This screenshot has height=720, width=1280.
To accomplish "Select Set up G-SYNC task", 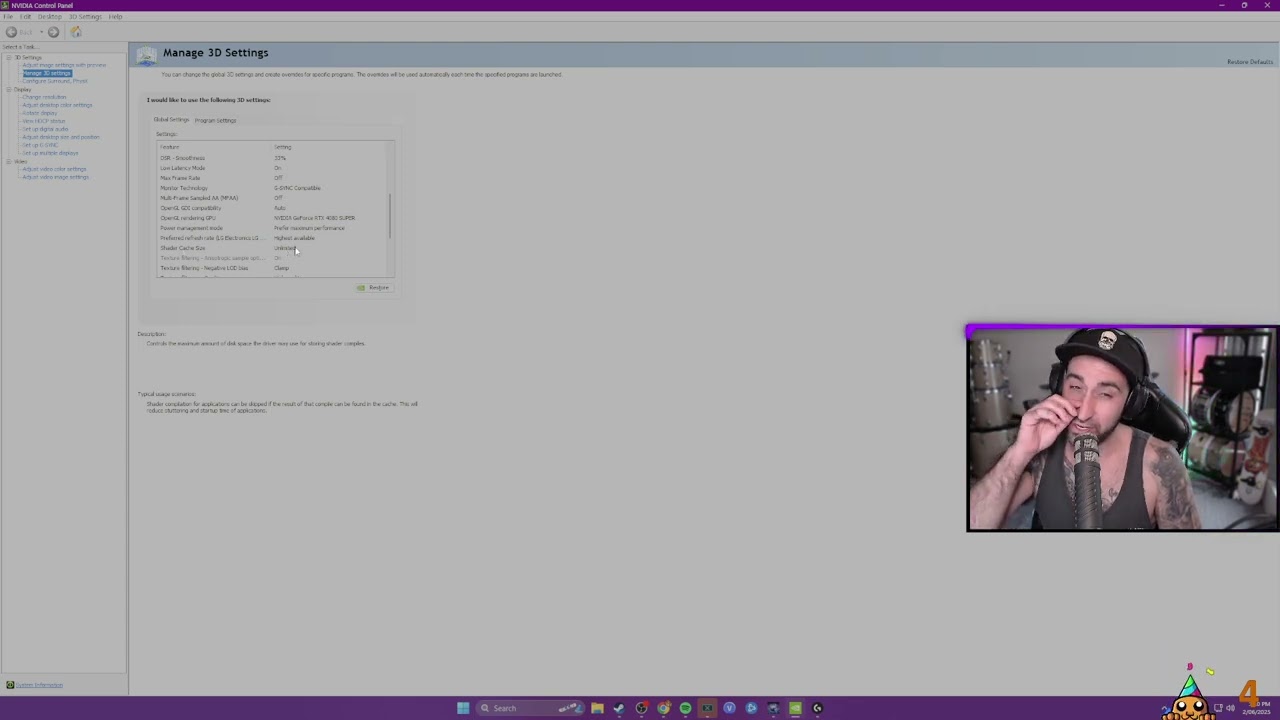I will click(40, 145).
